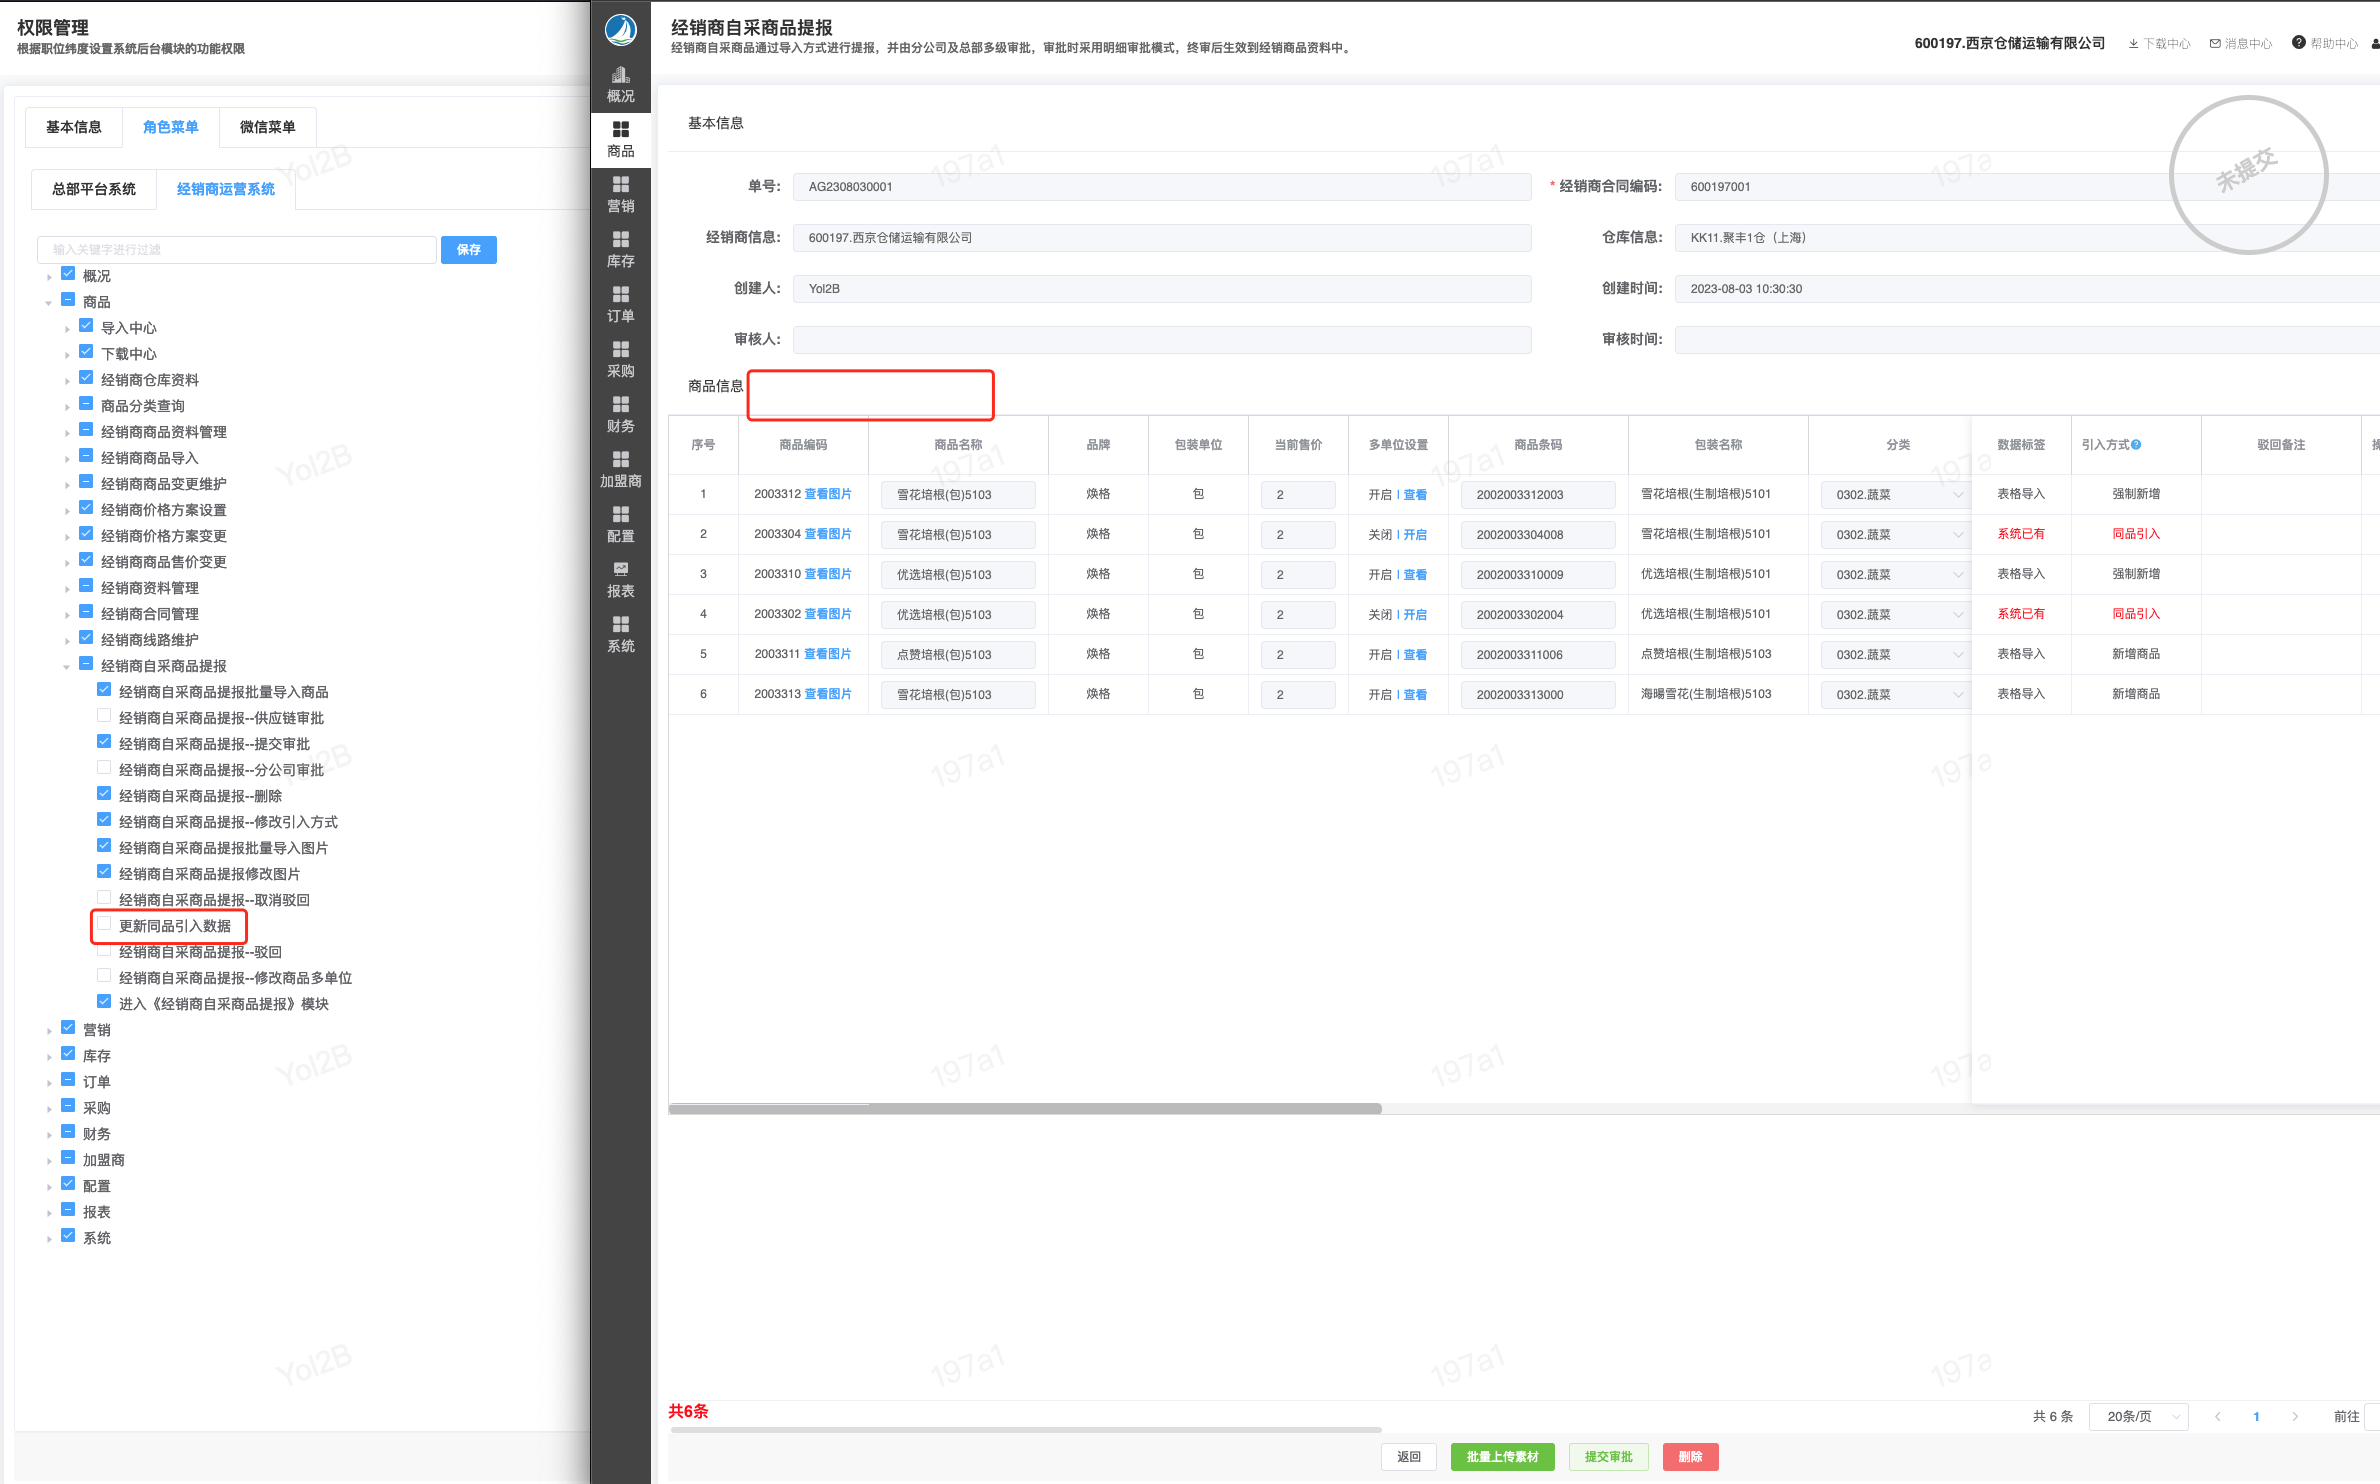Click the app logo icon

(620, 30)
